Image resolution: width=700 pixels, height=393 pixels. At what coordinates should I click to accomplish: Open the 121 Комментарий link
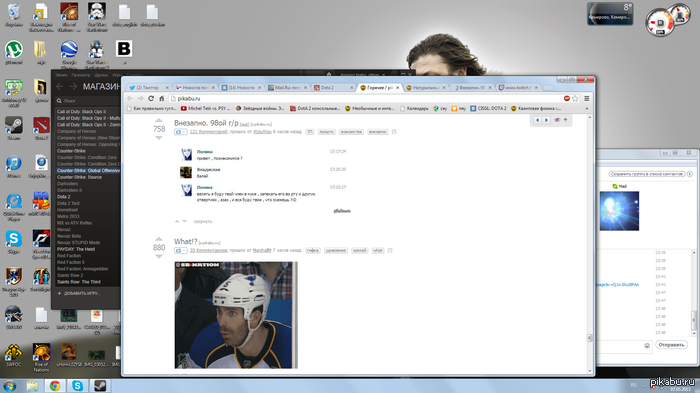(208, 132)
